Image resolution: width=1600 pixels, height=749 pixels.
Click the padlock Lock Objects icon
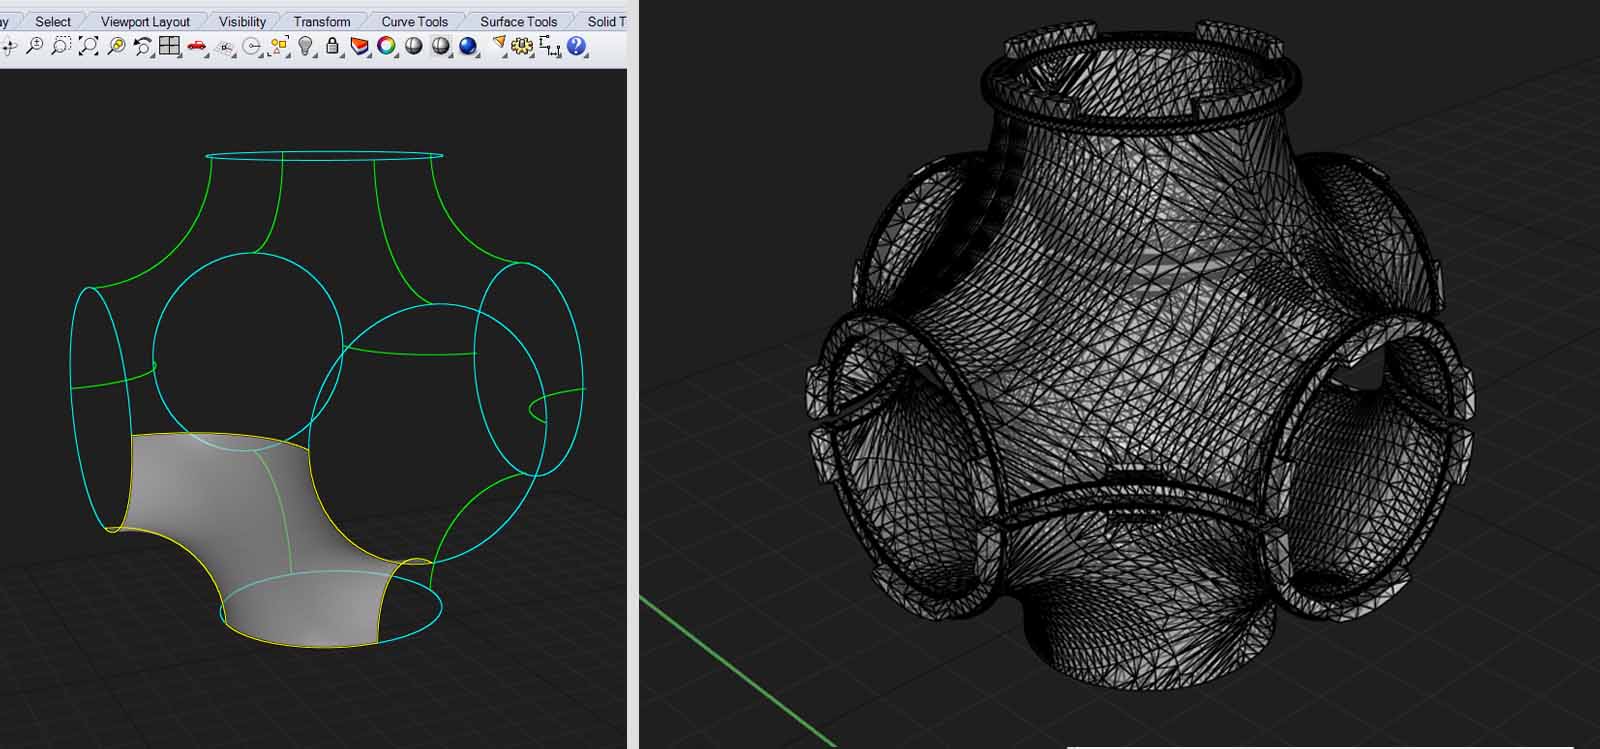point(332,46)
